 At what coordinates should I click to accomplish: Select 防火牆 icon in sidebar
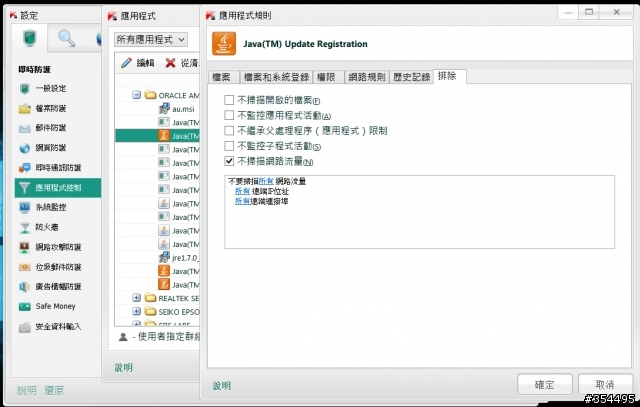tap(24, 227)
